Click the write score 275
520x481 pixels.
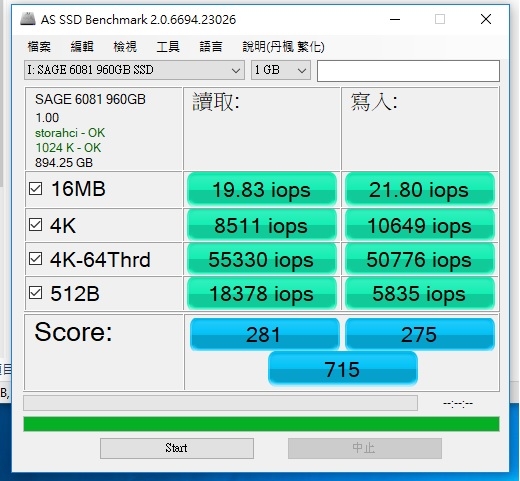pyautogui.click(x=420, y=334)
